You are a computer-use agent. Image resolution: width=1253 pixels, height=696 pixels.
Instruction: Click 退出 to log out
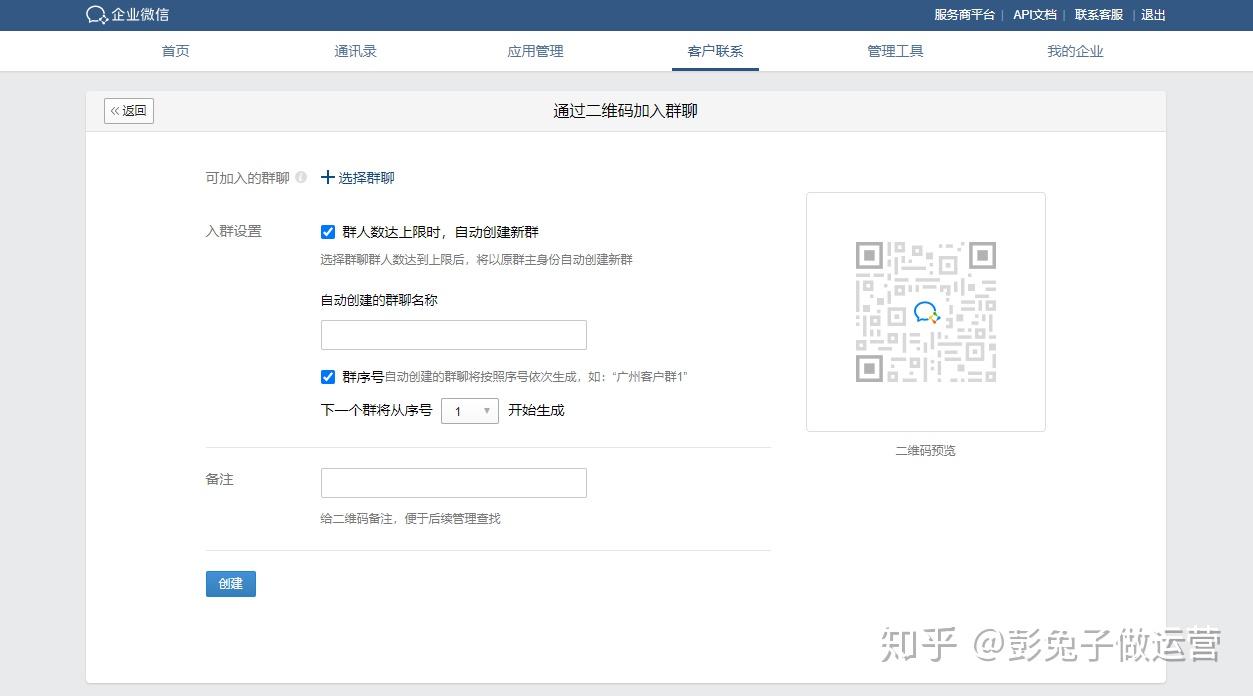[x=1154, y=15]
